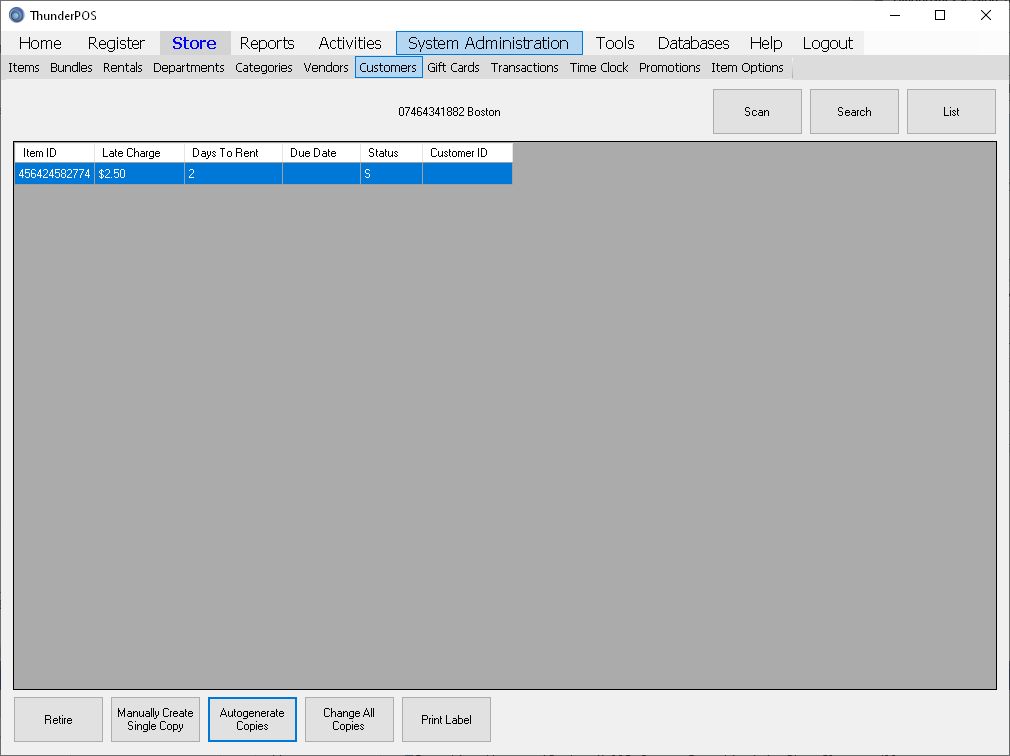Sort by Late Charge column header

pyautogui.click(x=139, y=153)
